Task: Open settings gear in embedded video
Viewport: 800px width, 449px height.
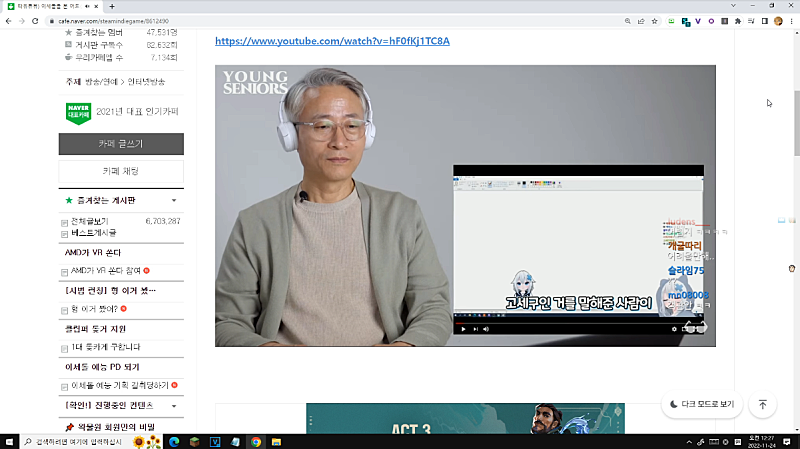Action: (673, 328)
